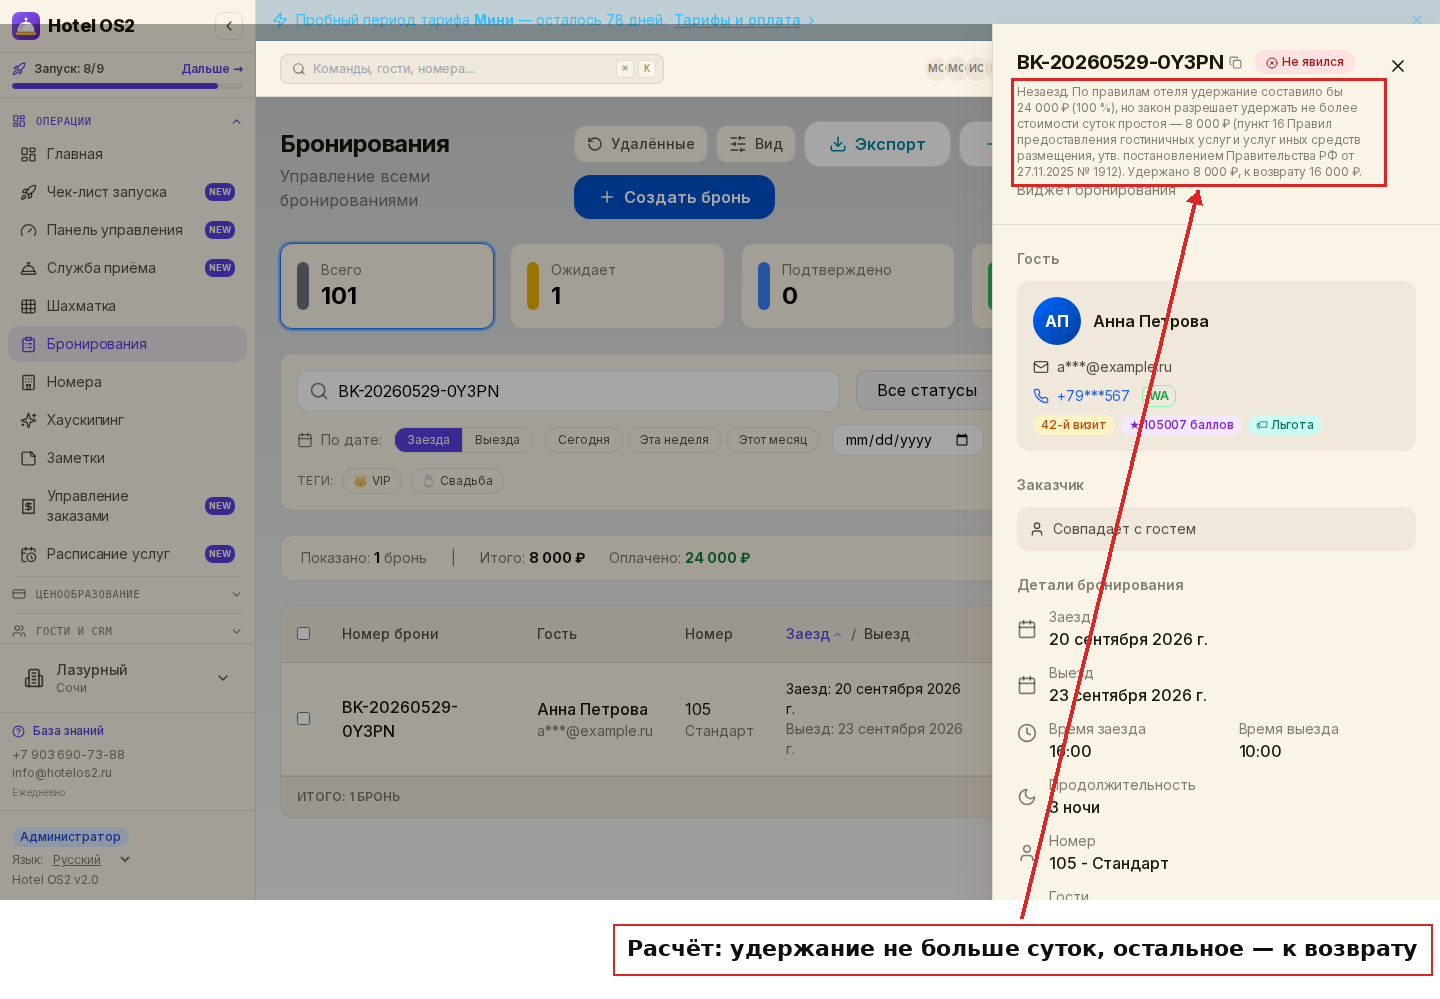Click the Создать бронь button
Screen dimensions: 1440x999
674,197
